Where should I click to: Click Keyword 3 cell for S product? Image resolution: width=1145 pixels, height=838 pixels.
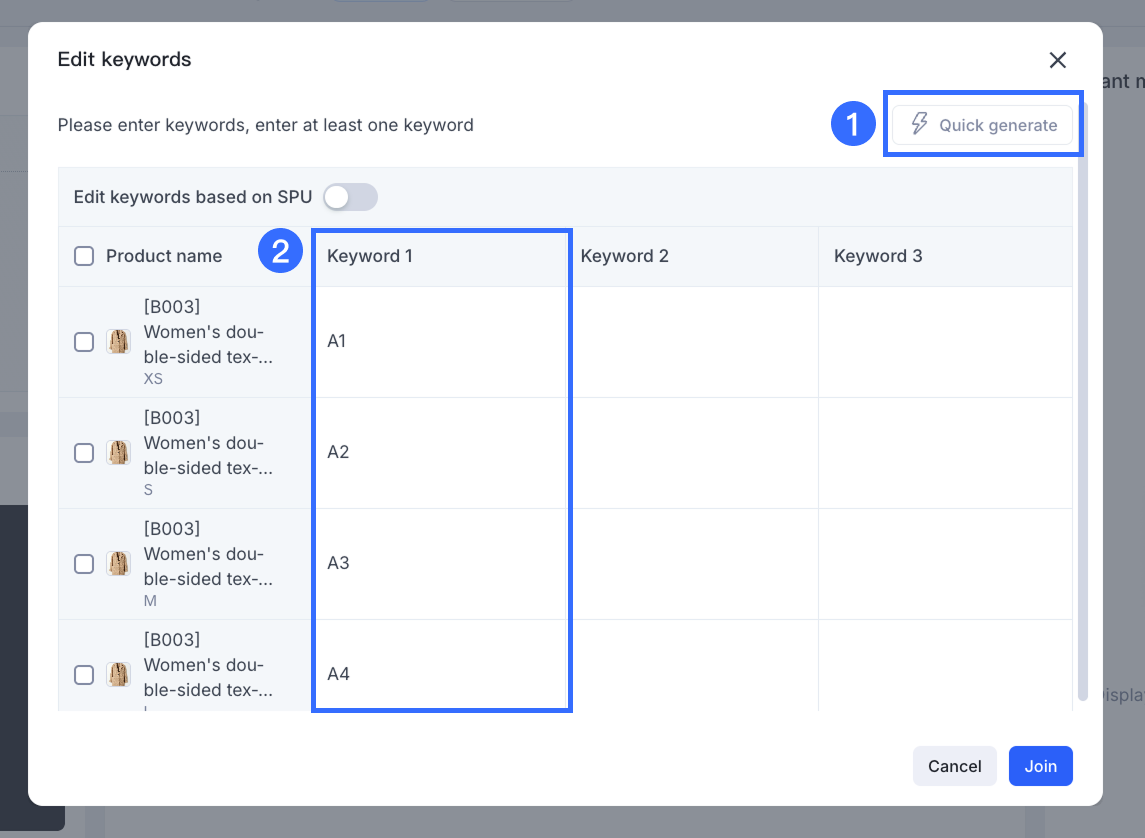click(945, 453)
